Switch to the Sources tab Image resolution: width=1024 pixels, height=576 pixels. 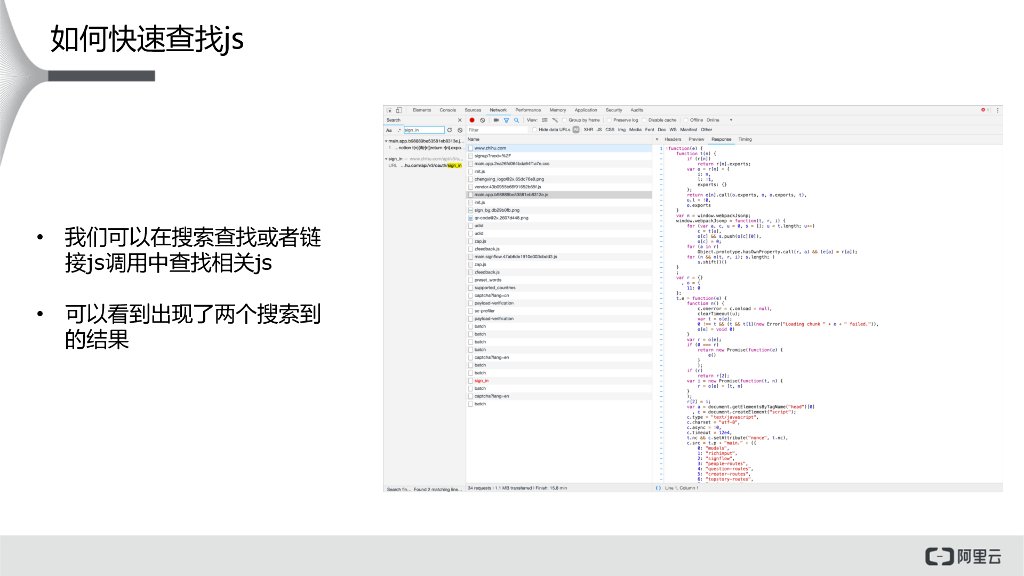pos(472,110)
